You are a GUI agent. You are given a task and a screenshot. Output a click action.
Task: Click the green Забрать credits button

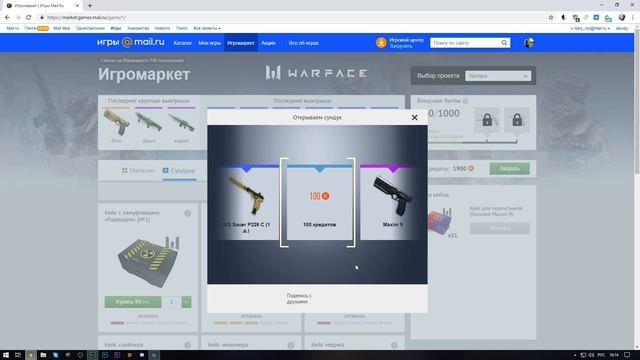pos(509,169)
